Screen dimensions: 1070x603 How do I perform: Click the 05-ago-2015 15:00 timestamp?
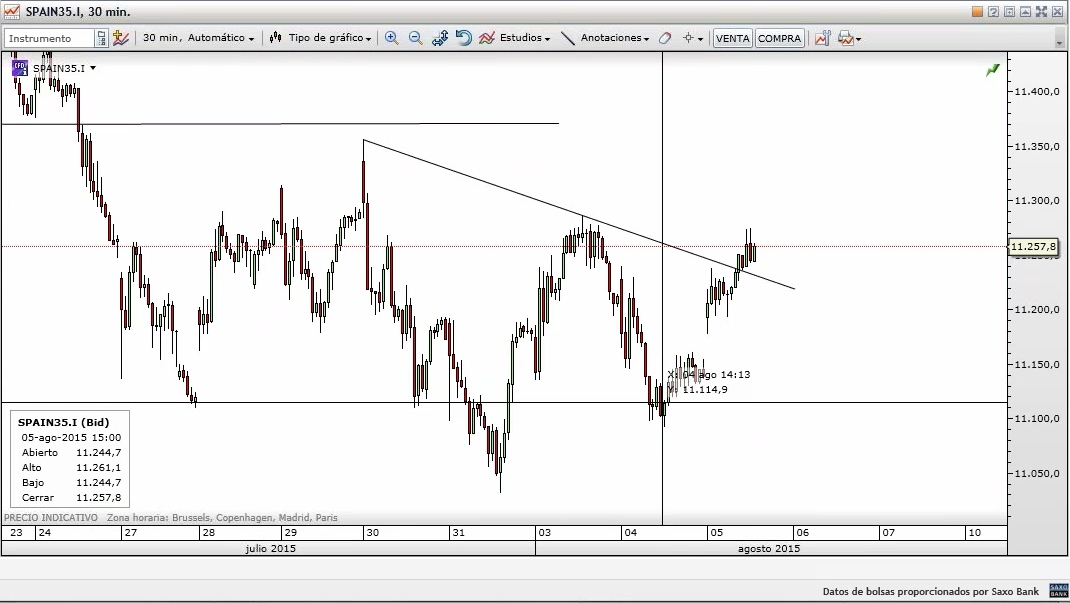[71, 437]
